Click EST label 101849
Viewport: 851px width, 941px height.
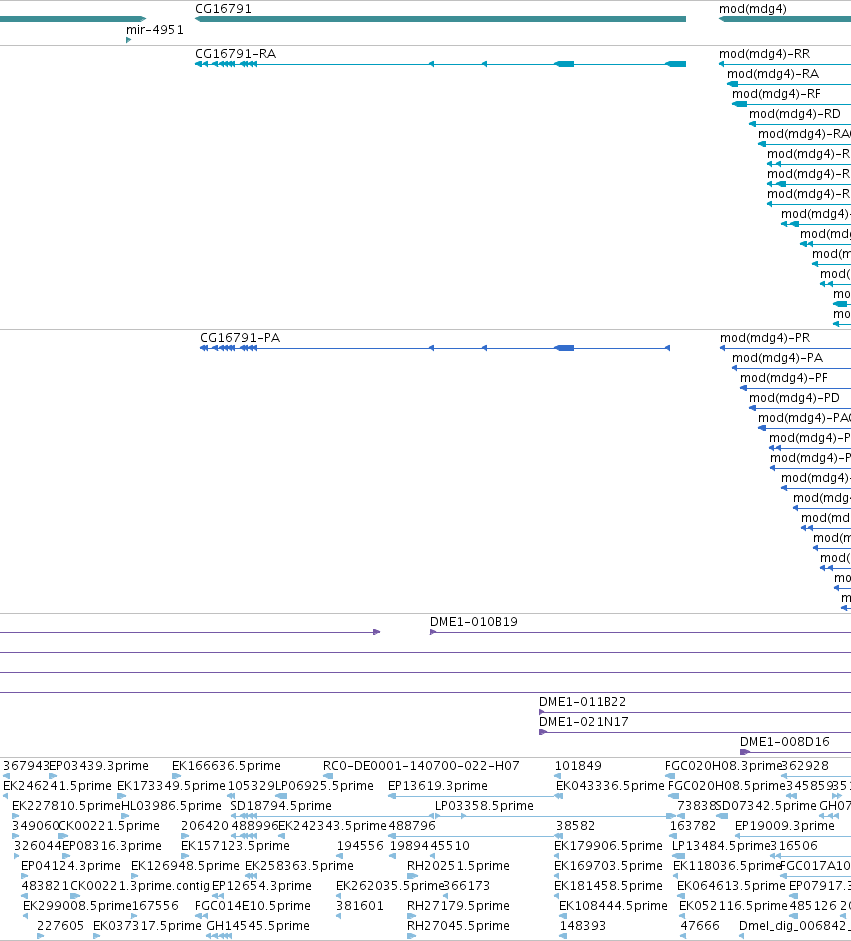click(x=578, y=766)
